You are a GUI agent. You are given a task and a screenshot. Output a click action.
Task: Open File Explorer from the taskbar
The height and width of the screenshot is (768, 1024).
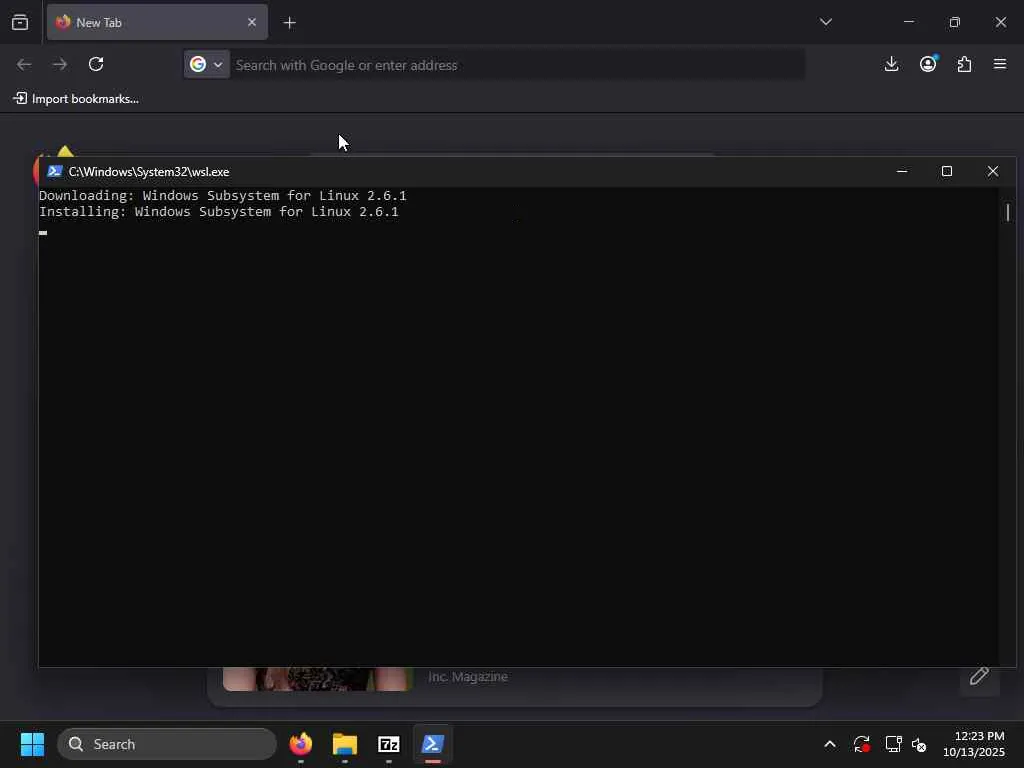pos(345,744)
